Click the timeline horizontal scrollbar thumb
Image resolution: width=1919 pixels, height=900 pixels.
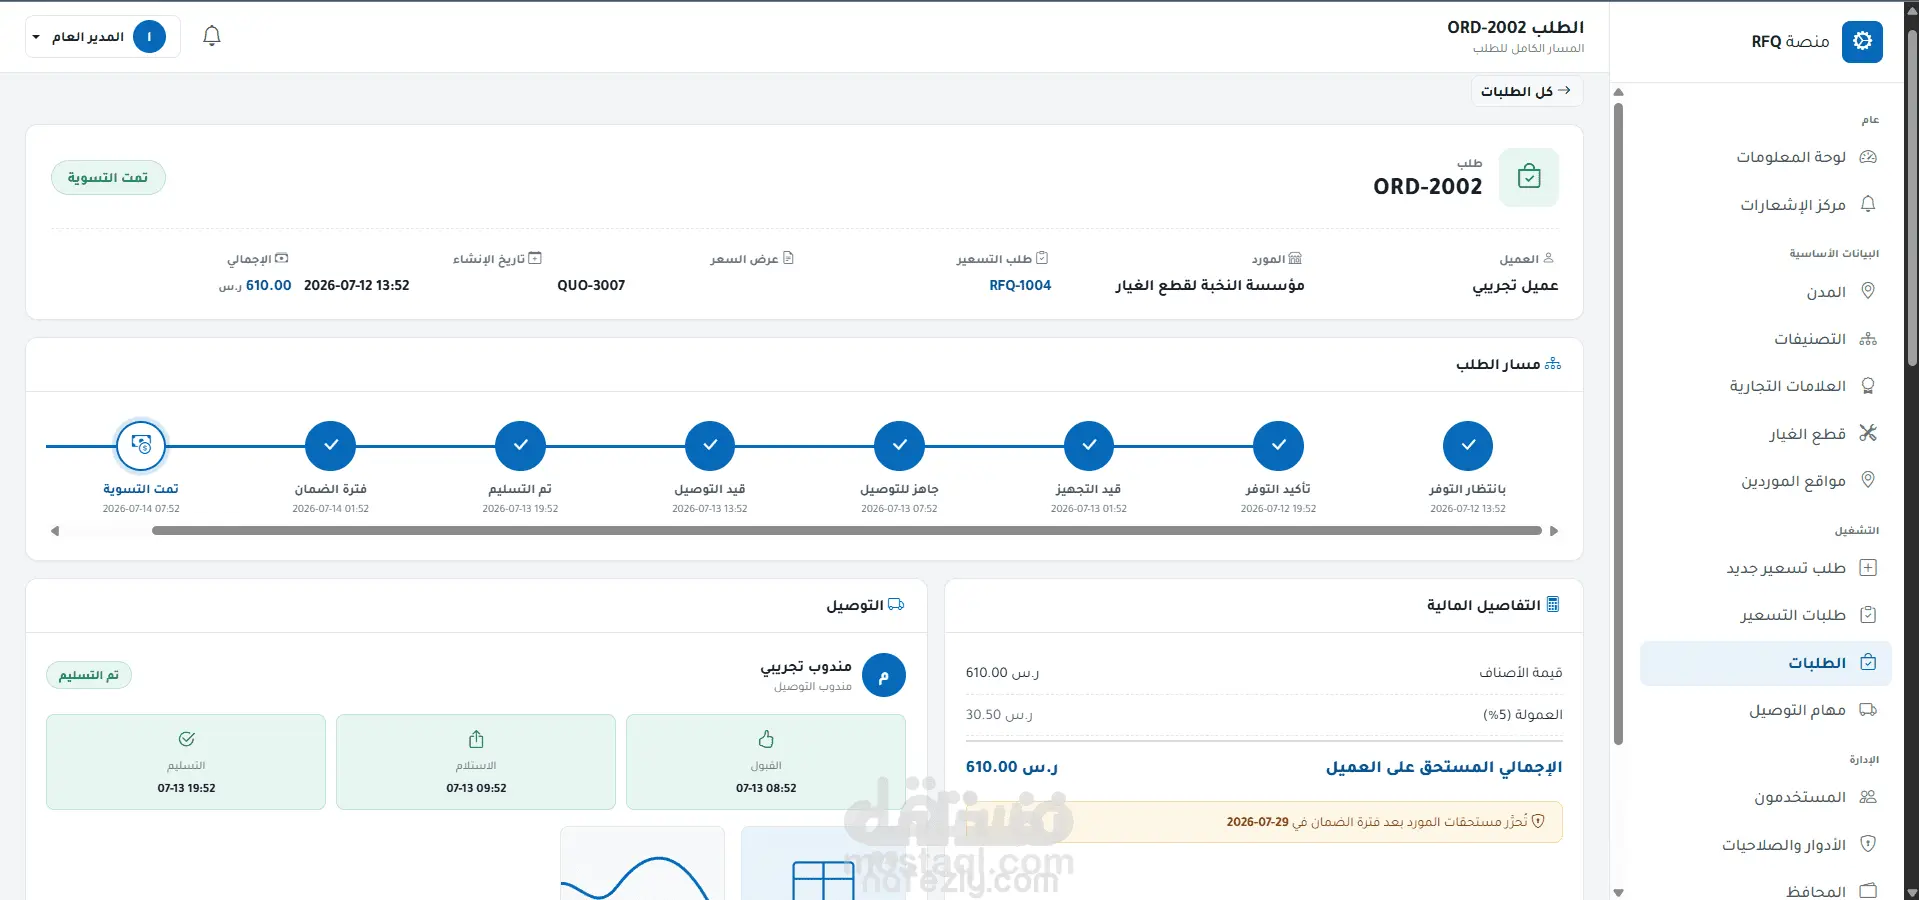[846, 531]
